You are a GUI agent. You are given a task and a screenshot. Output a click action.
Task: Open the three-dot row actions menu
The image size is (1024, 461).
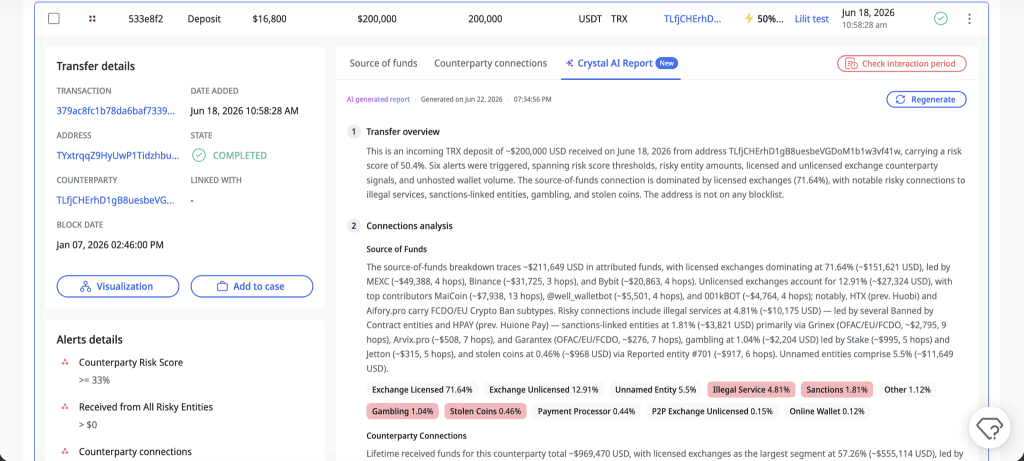[x=969, y=19]
